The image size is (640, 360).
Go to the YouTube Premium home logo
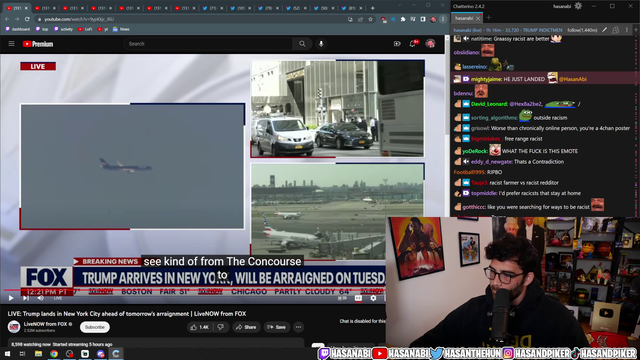[38, 44]
